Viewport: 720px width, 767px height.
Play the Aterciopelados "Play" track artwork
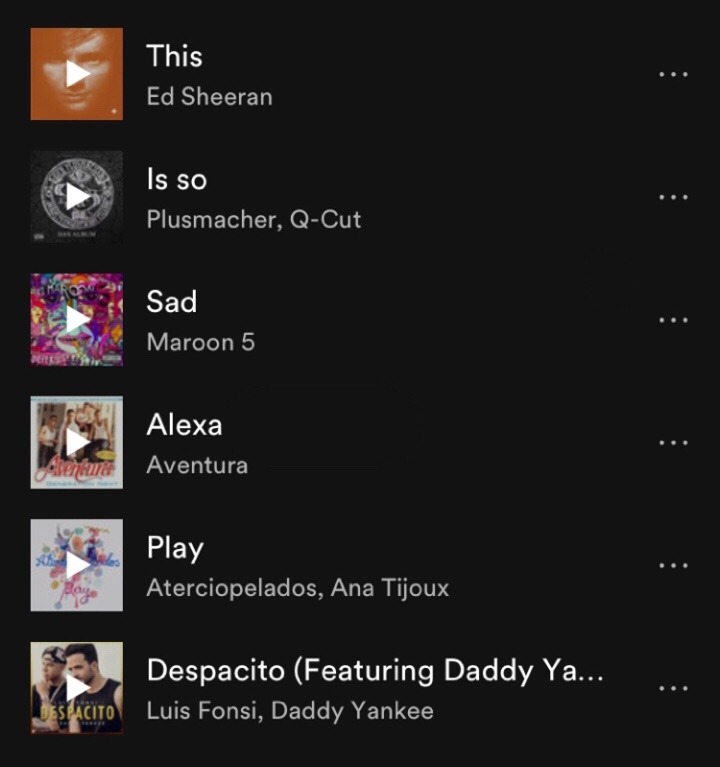[x=77, y=565]
